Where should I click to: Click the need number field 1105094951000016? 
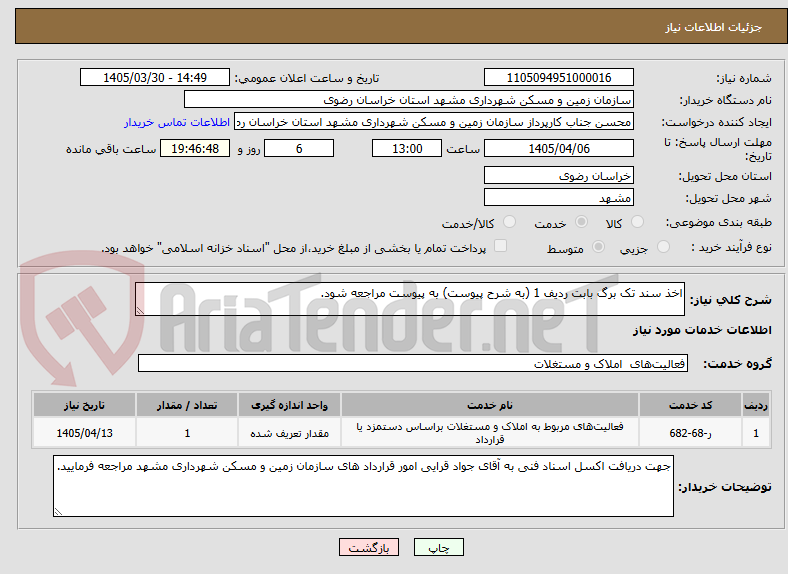pyautogui.click(x=558, y=77)
